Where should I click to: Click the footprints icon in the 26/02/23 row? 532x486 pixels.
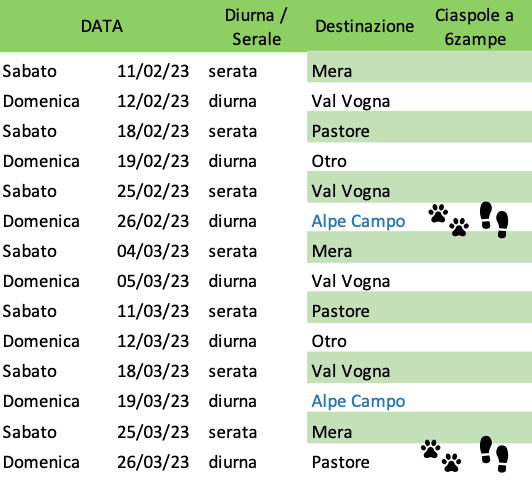(x=494, y=220)
